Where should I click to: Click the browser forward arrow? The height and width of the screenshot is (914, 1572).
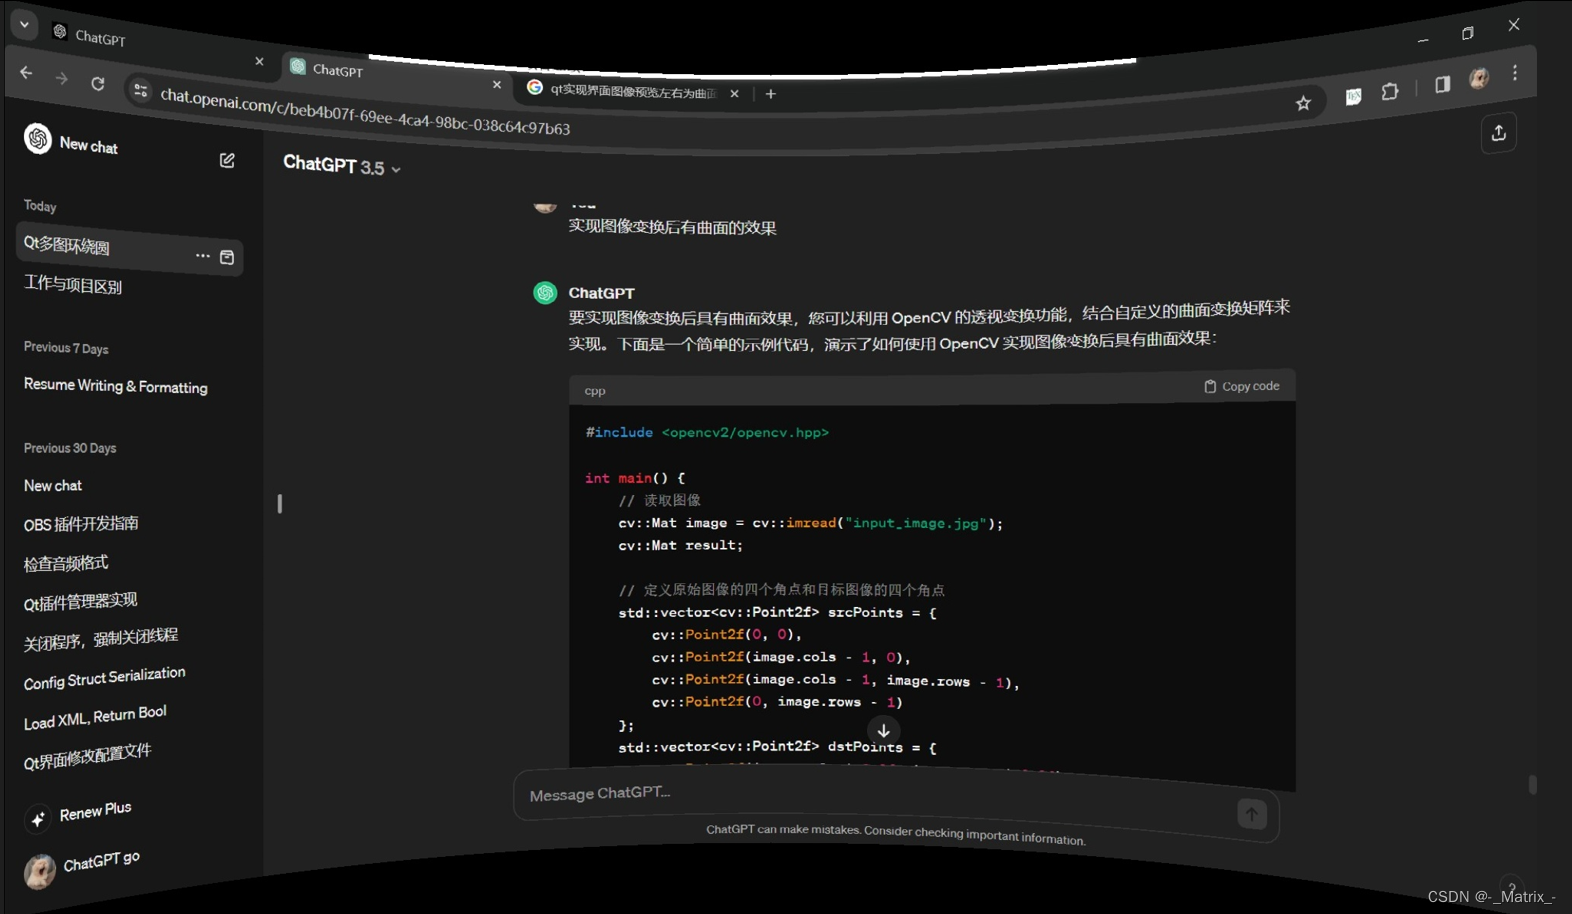click(x=61, y=78)
